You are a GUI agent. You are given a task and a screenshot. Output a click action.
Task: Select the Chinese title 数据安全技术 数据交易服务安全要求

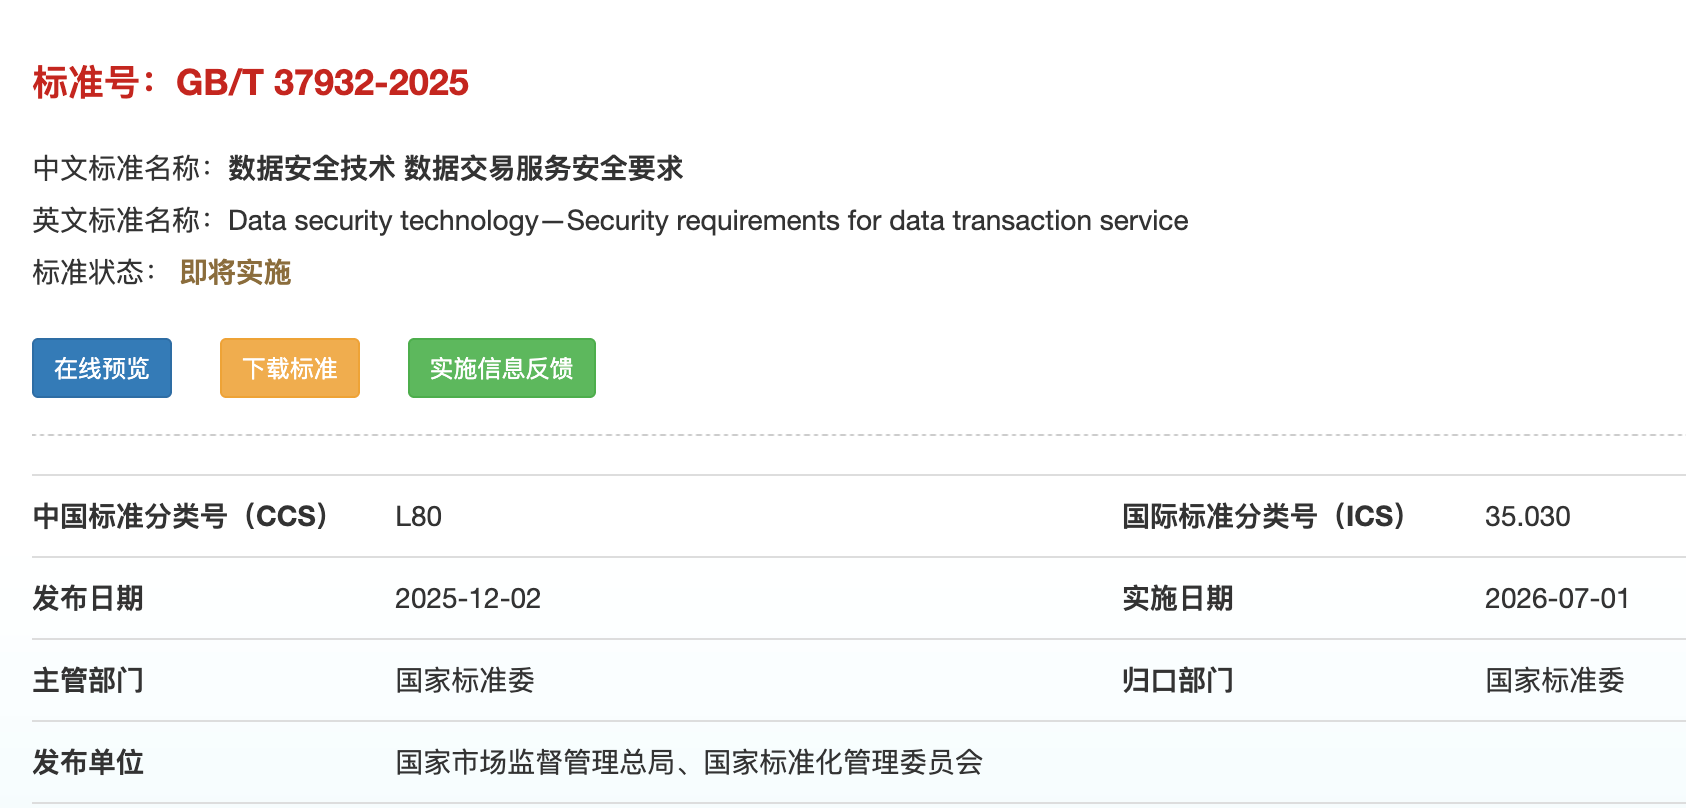coord(455,168)
